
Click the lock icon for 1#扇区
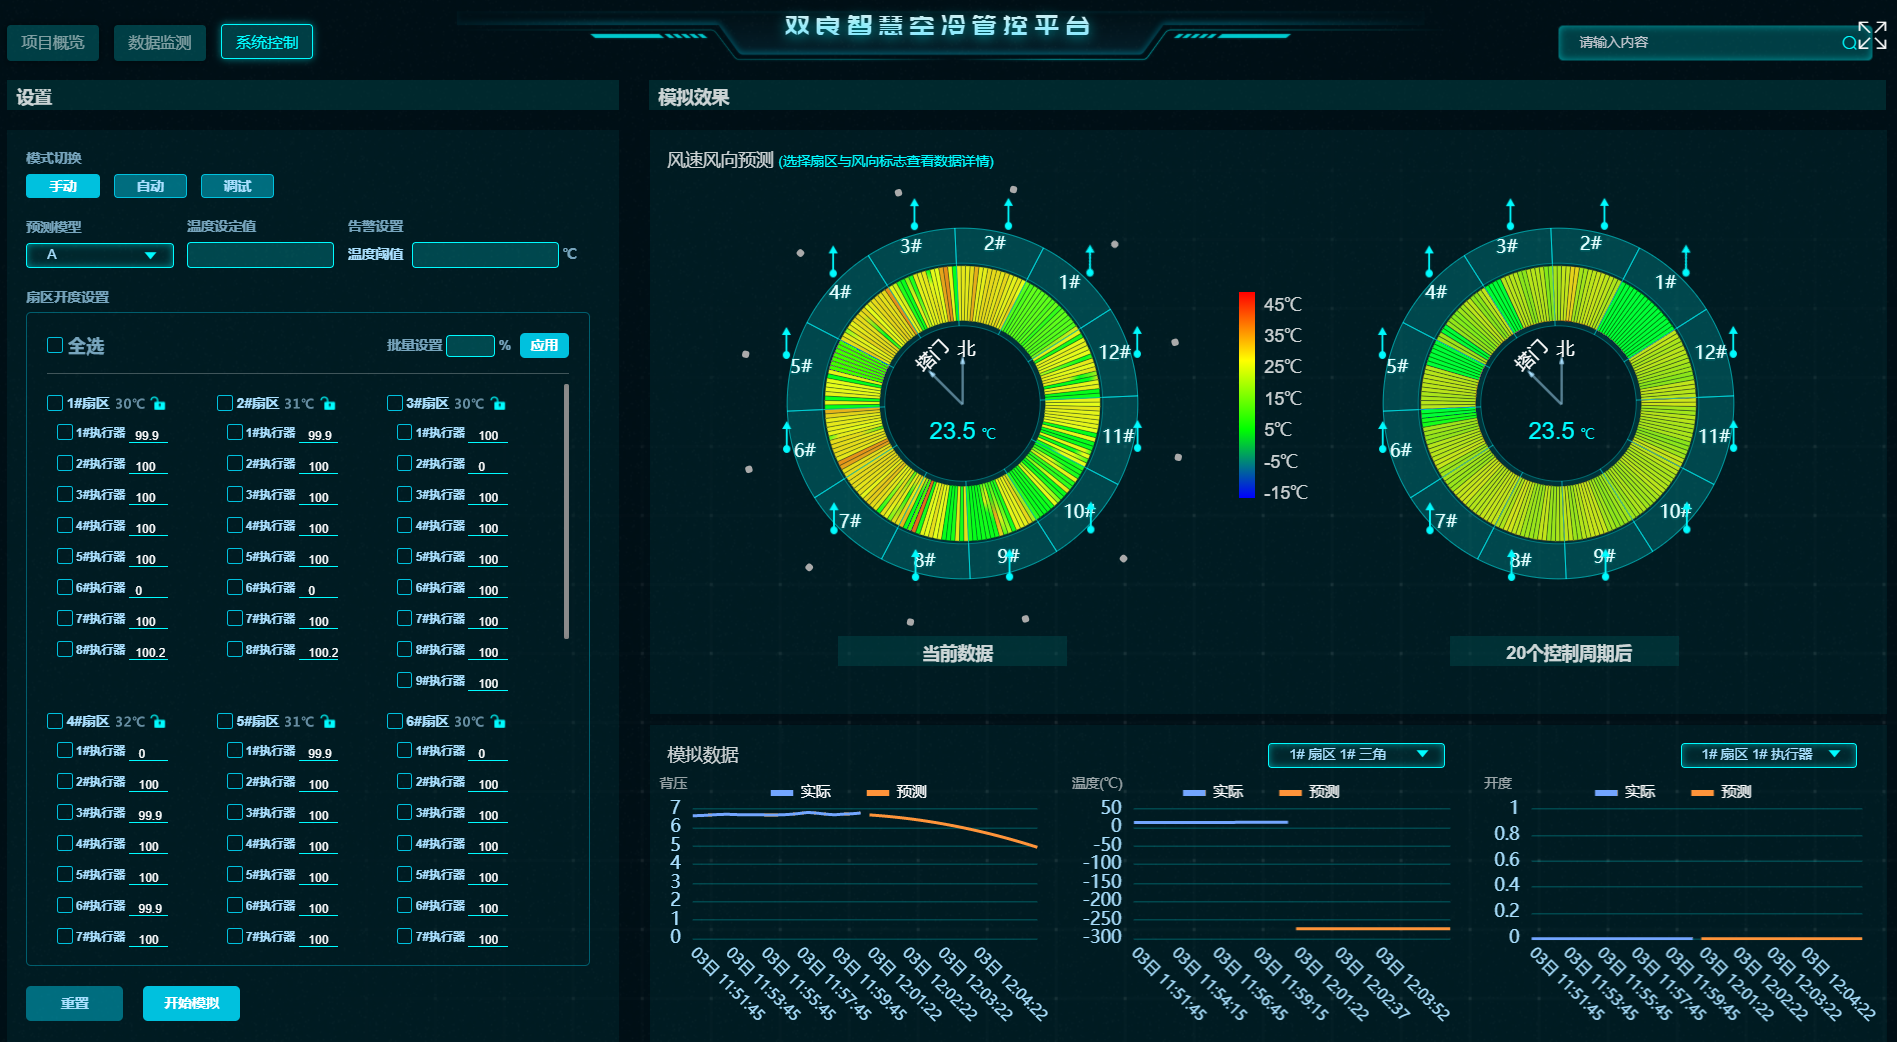click(x=159, y=404)
